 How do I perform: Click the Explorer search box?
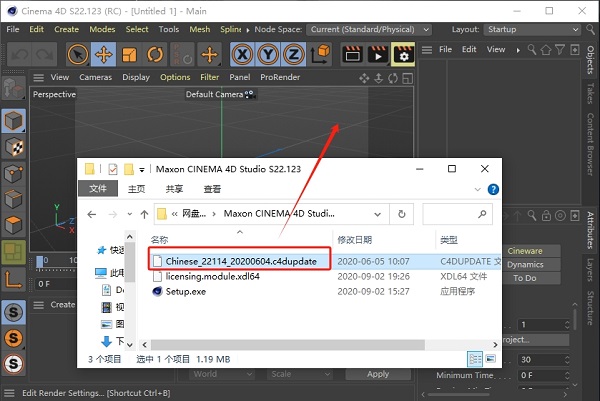(455, 213)
